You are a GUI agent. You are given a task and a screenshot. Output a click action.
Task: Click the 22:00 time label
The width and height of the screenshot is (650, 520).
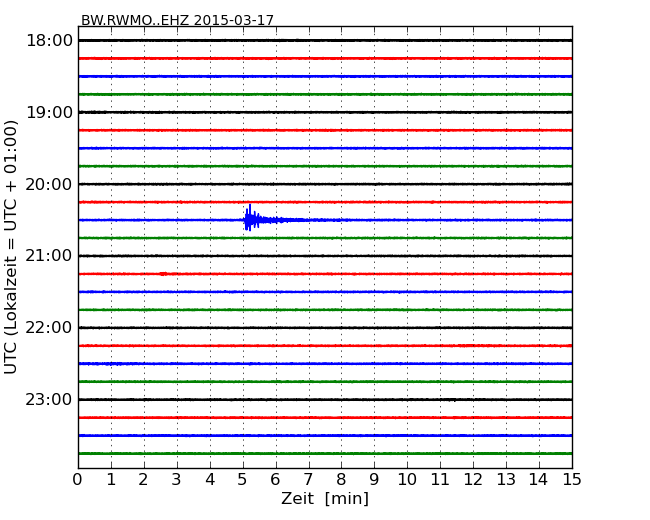pyautogui.click(x=49, y=328)
